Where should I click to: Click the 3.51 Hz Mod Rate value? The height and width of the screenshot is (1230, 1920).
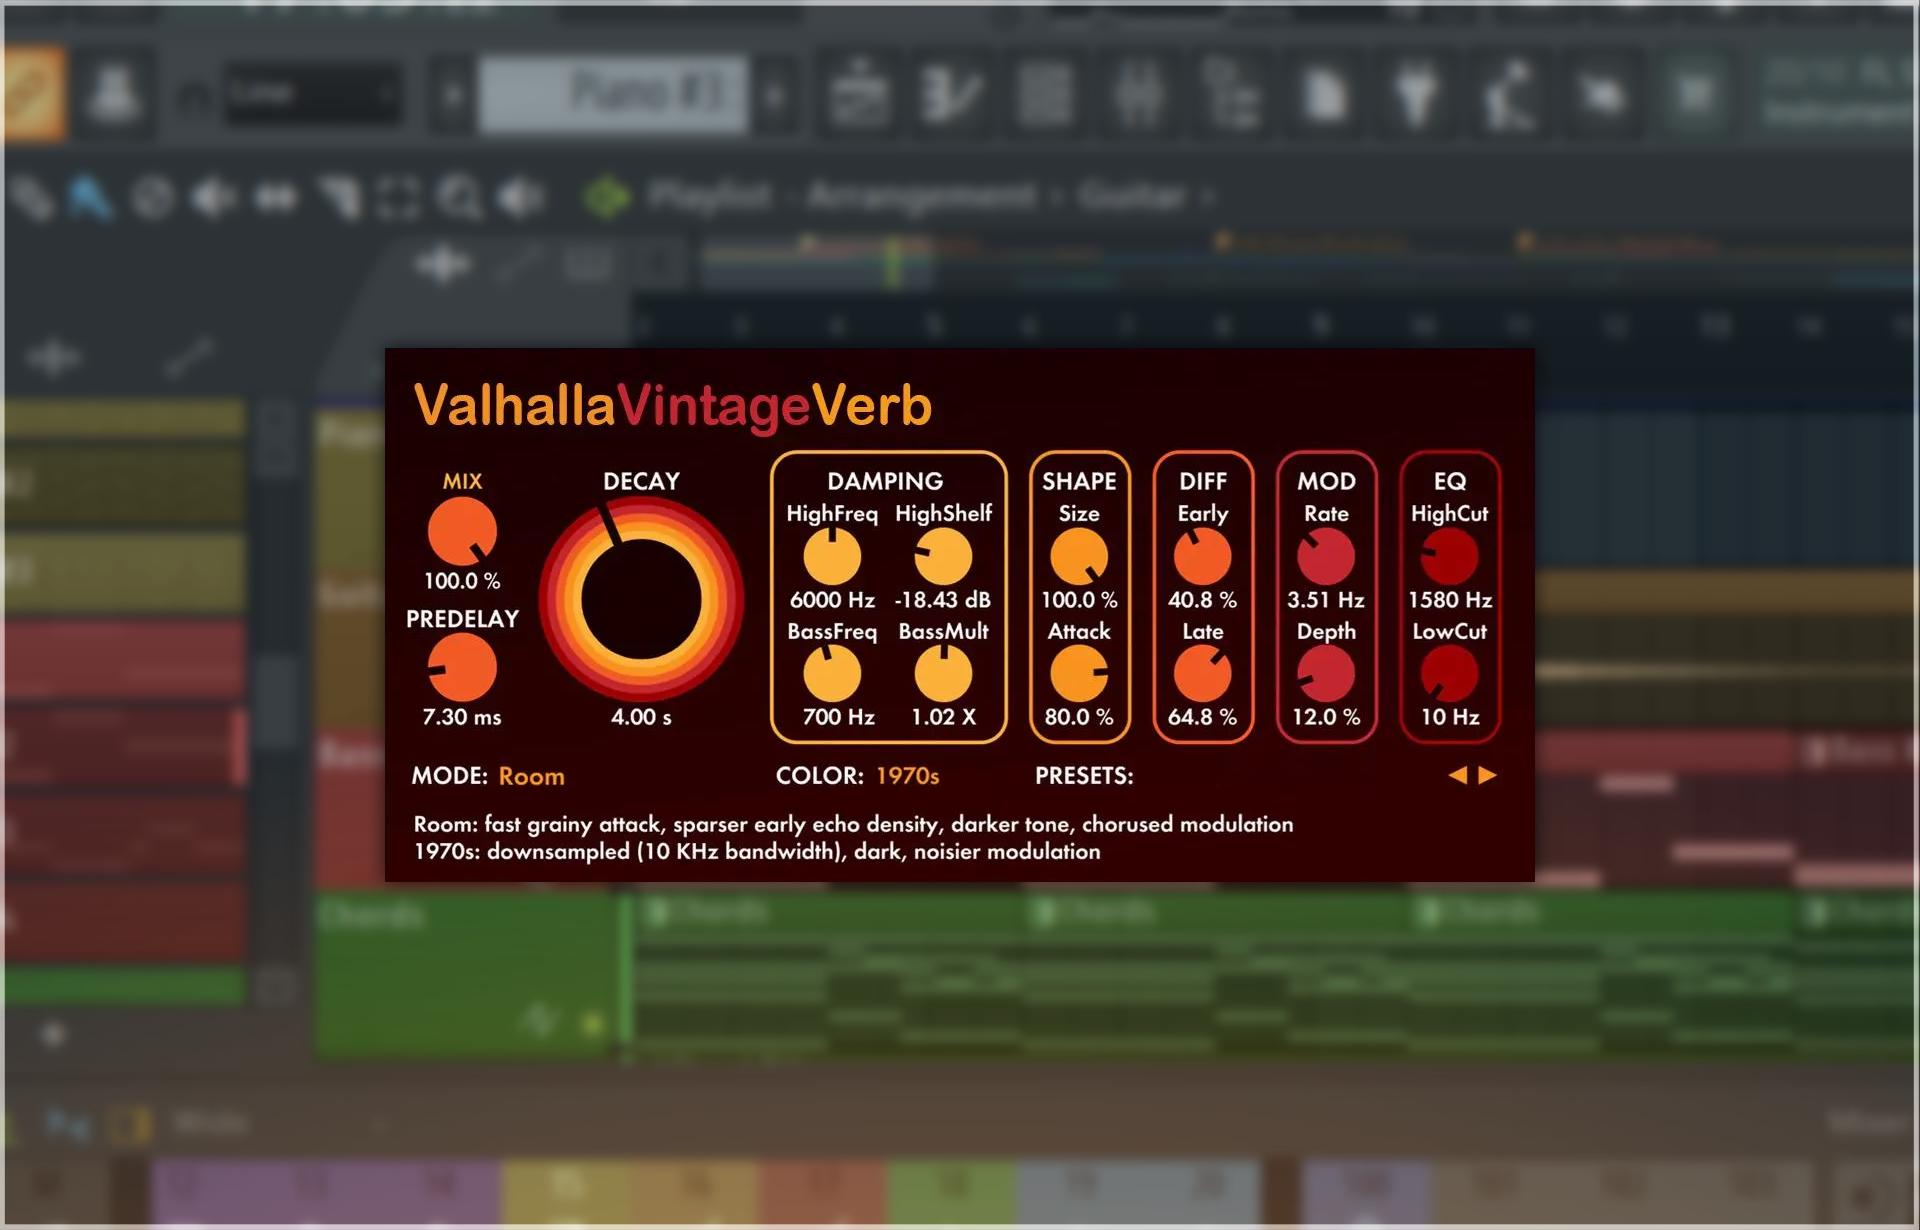[1326, 600]
